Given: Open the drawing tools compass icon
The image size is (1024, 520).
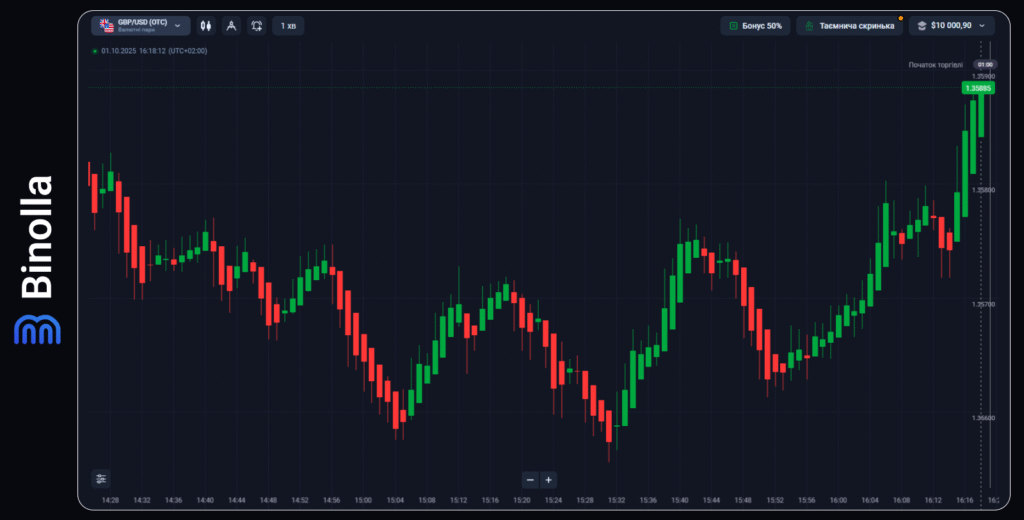Looking at the screenshot, I should click(231, 25).
